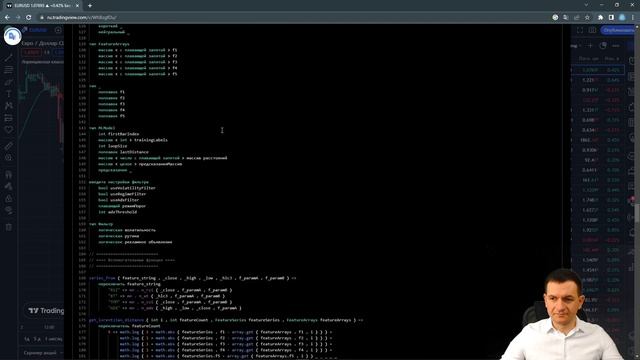Select the text annotation tool
Screen dimensions: 640x360
coord(9,94)
